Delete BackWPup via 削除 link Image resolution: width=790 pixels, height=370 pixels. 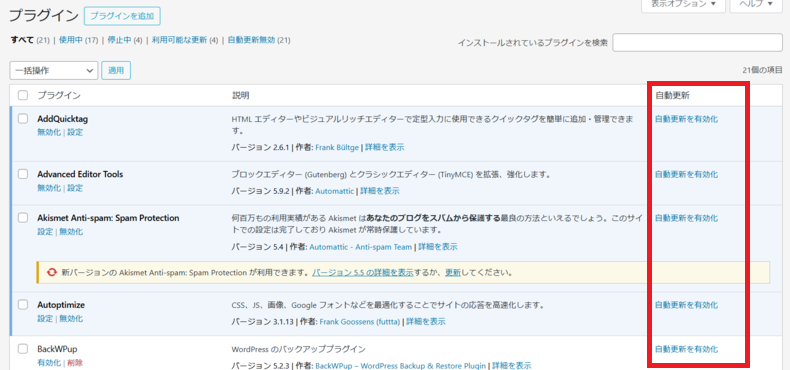pyautogui.click(x=75, y=363)
